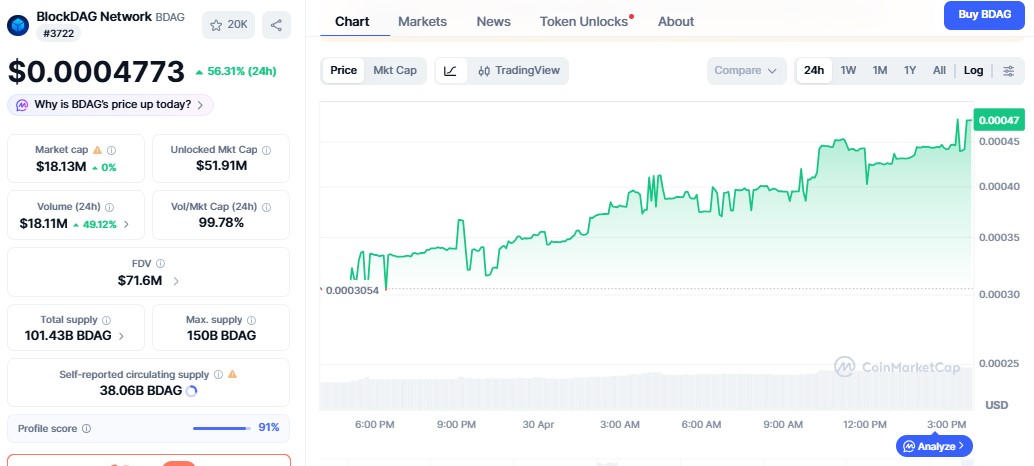
Task: Open the Volume (24h) info icon
Action: (109, 207)
